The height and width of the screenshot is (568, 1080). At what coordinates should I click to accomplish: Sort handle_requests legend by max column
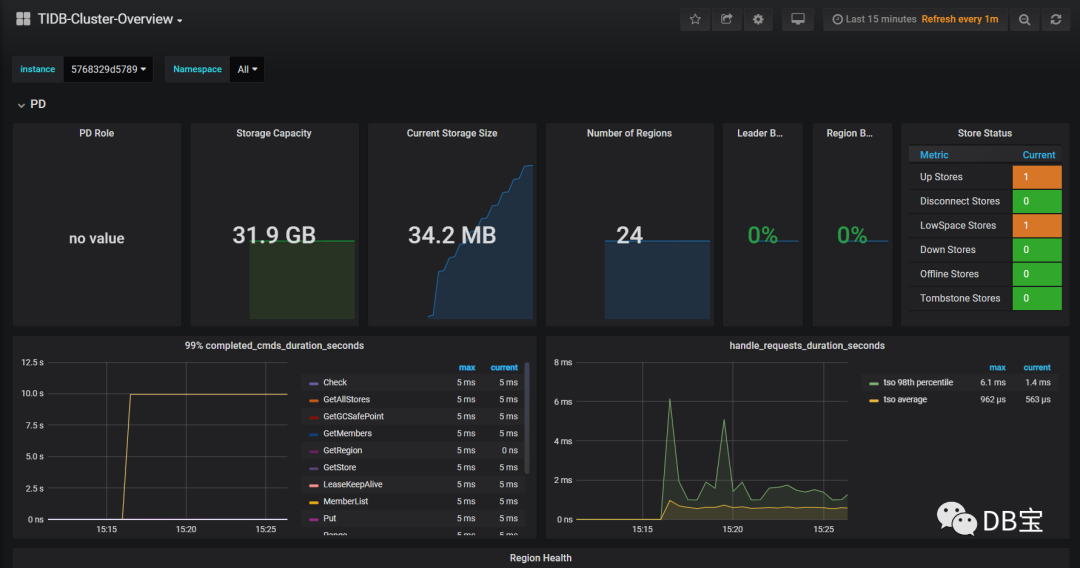[997, 368]
